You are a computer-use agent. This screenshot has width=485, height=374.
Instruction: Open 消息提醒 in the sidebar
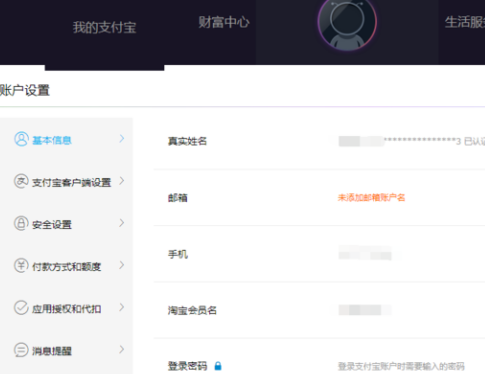click(x=52, y=351)
